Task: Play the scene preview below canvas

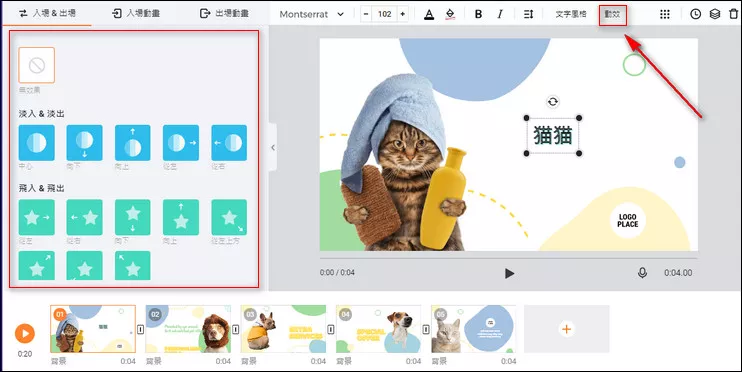Action: (x=509, y=273)
